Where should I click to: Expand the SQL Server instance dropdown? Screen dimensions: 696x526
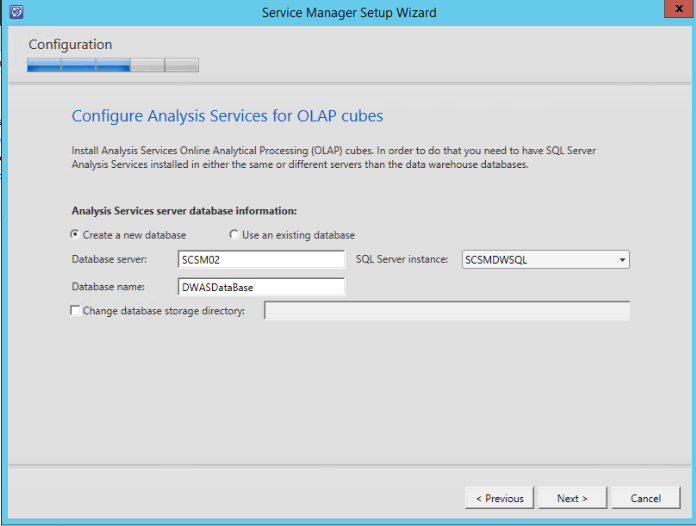622,260
